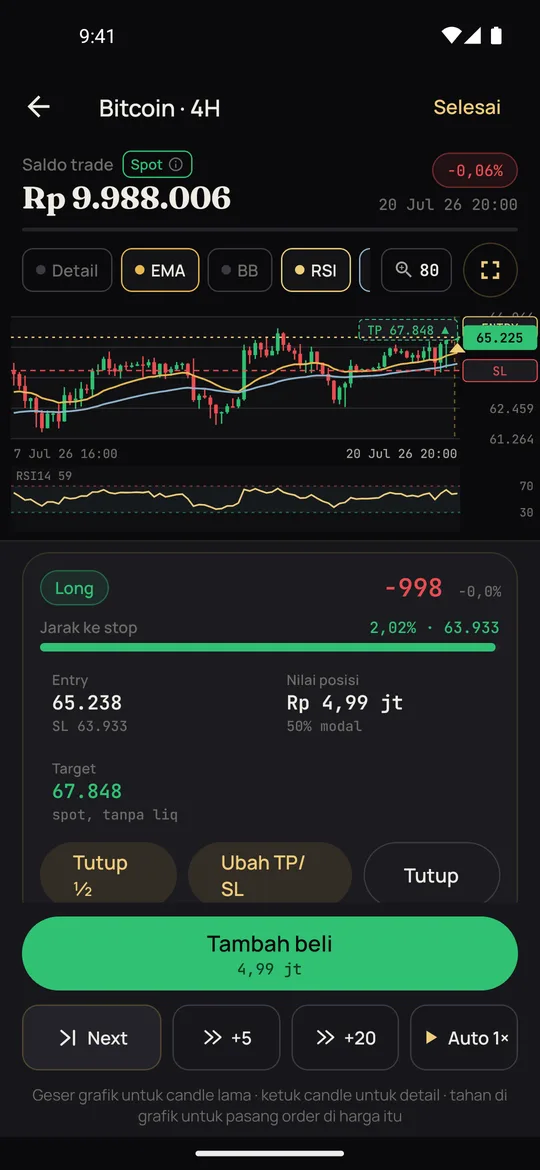This screenshot has width=540, height=1170.
Task: Expand chart to fullscreen
Action: coord(490,270)
